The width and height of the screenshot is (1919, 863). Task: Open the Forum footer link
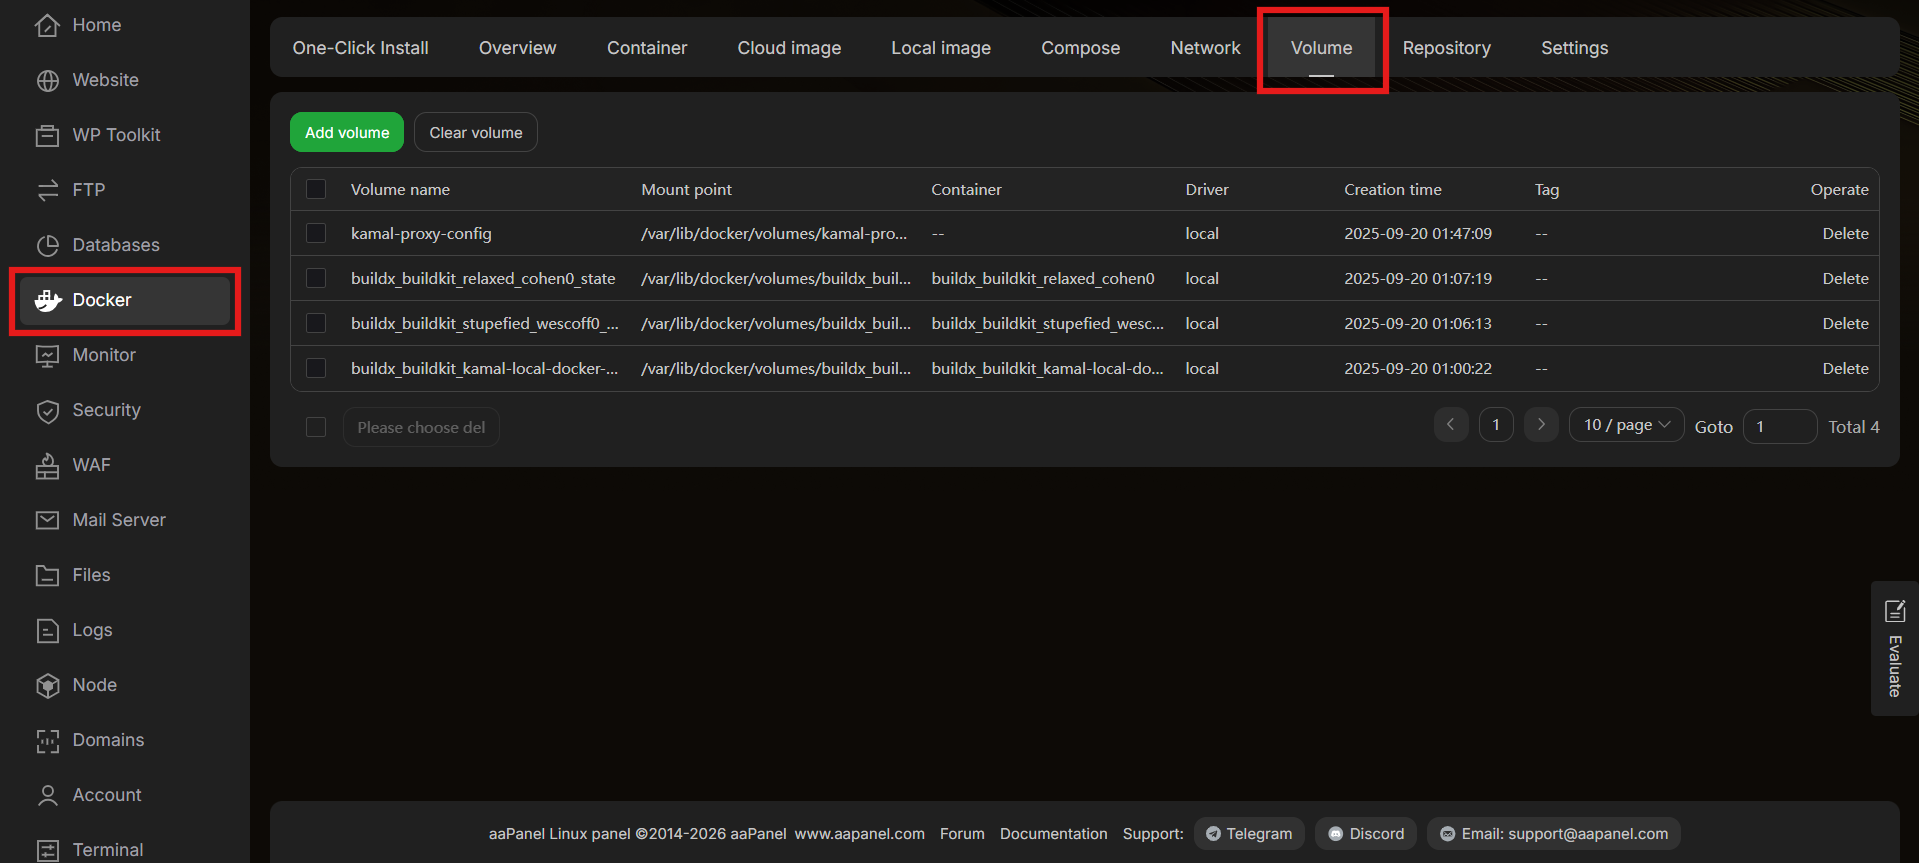pyautogui.click(x=962, y=834)
